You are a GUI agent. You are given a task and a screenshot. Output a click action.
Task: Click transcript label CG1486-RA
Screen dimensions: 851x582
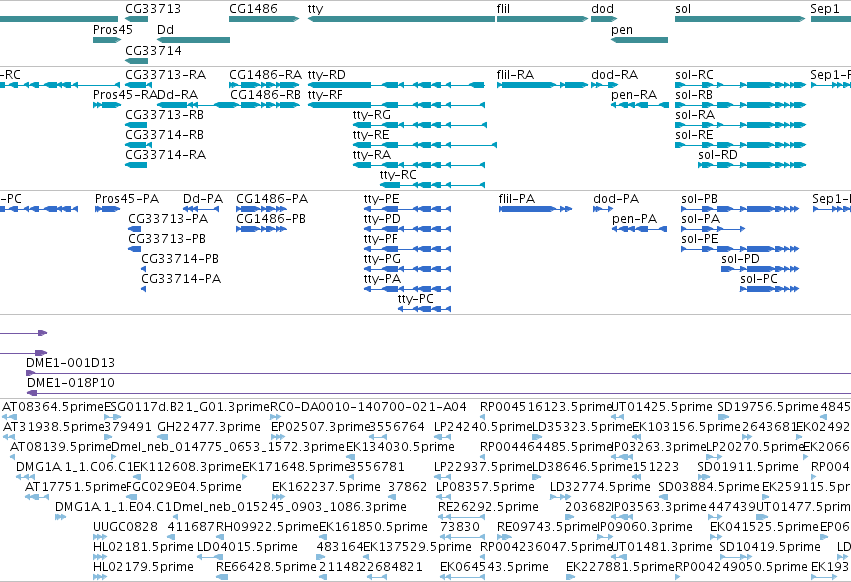pyautogui.click(x=265, y=74)
